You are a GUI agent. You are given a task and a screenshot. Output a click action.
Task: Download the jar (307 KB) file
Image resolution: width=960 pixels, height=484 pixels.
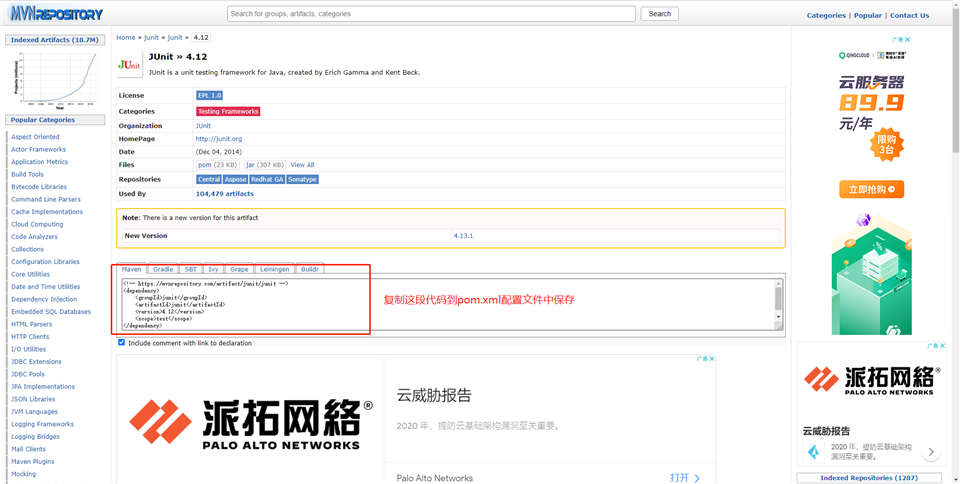(x=264, y=165)
